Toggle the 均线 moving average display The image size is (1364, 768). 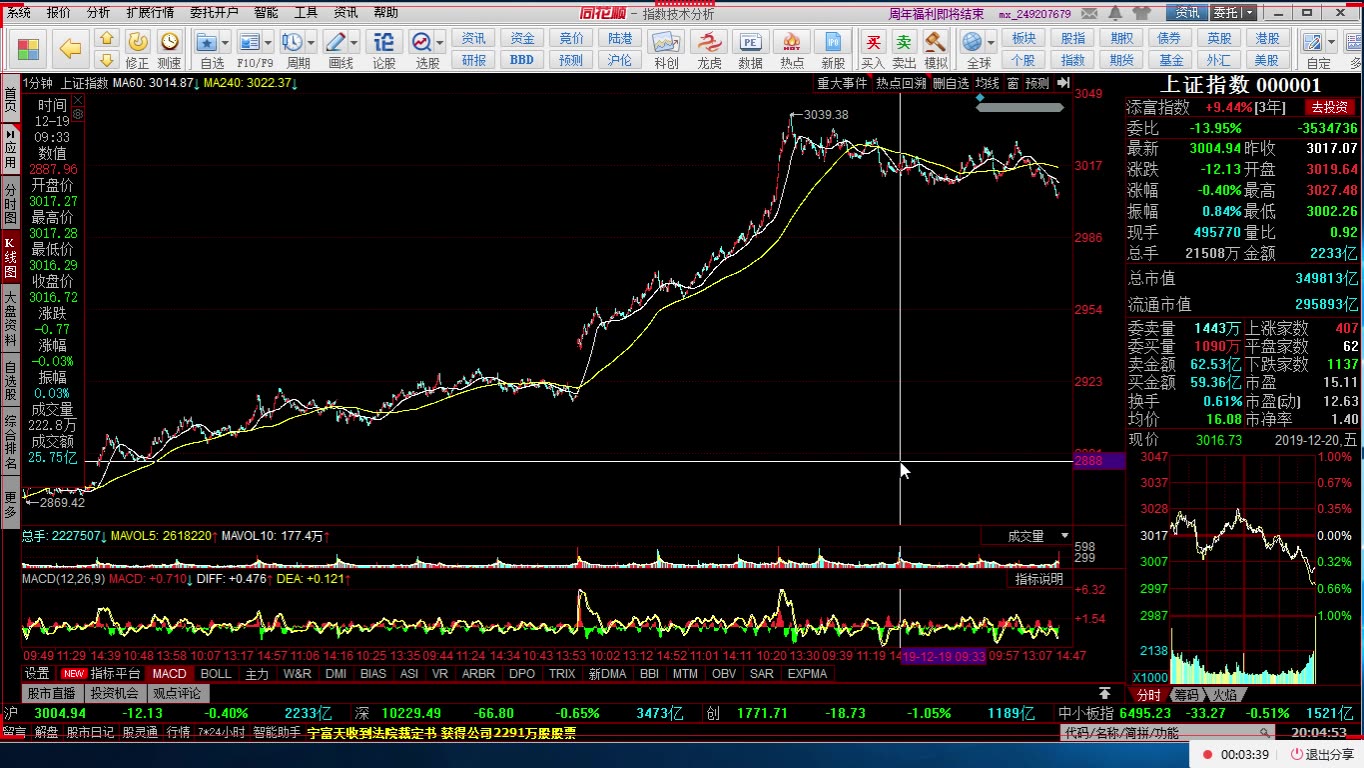click(988, 84)
